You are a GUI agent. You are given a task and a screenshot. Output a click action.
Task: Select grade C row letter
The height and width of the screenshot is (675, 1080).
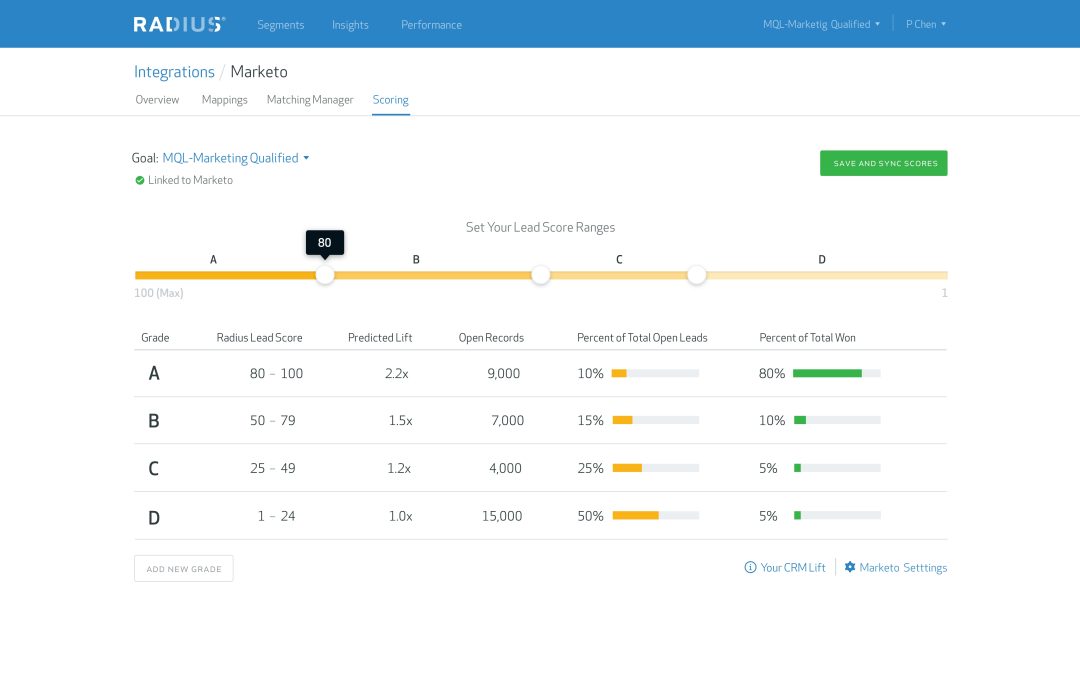(x=154, y=468)
